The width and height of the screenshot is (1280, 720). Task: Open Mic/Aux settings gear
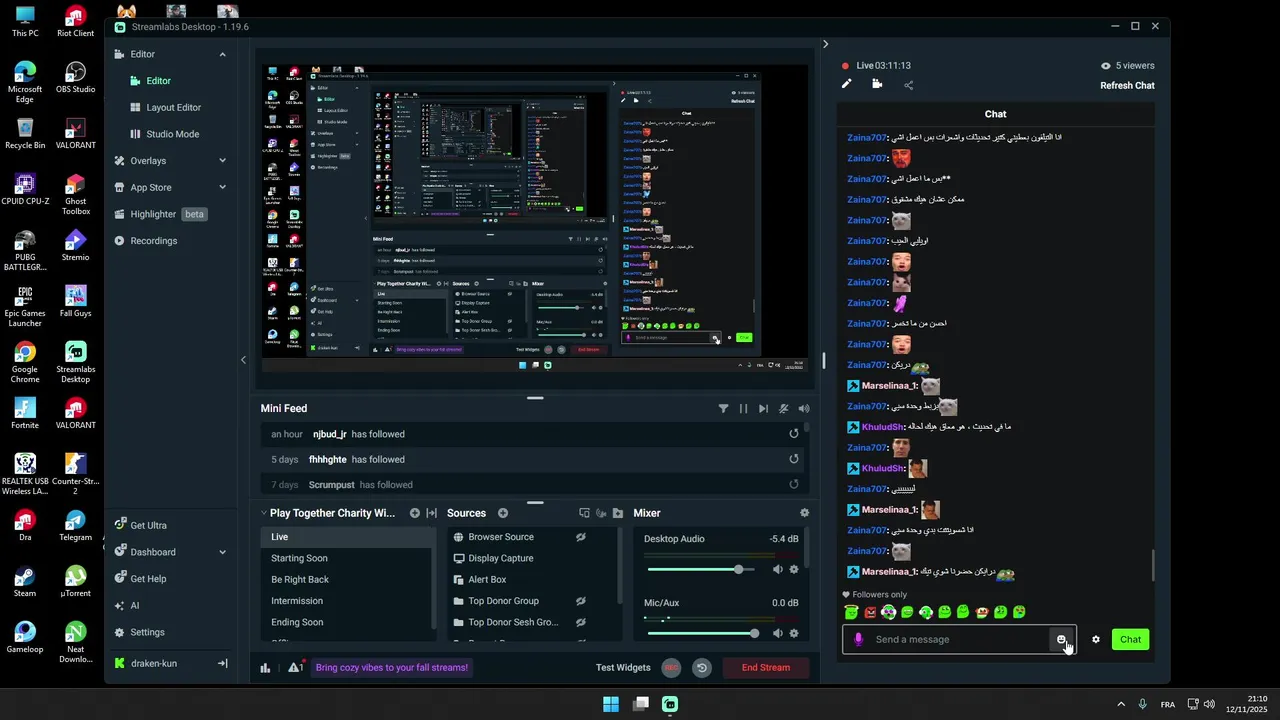(x=794, y=633)
